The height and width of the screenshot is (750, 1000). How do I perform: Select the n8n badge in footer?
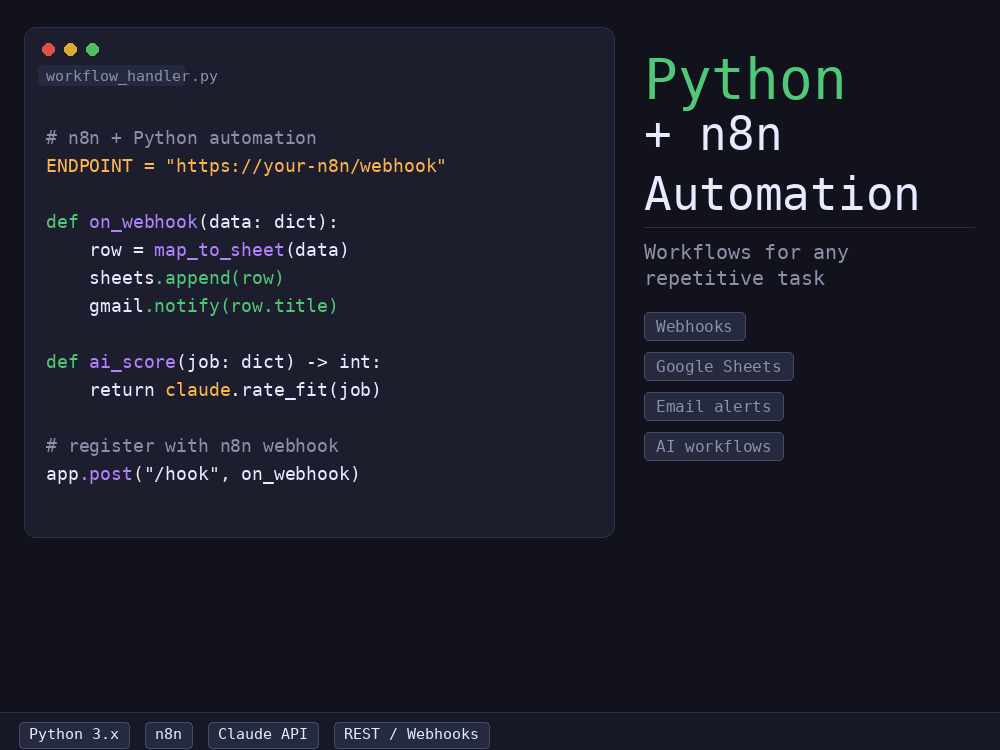click(x=169, y=735)
